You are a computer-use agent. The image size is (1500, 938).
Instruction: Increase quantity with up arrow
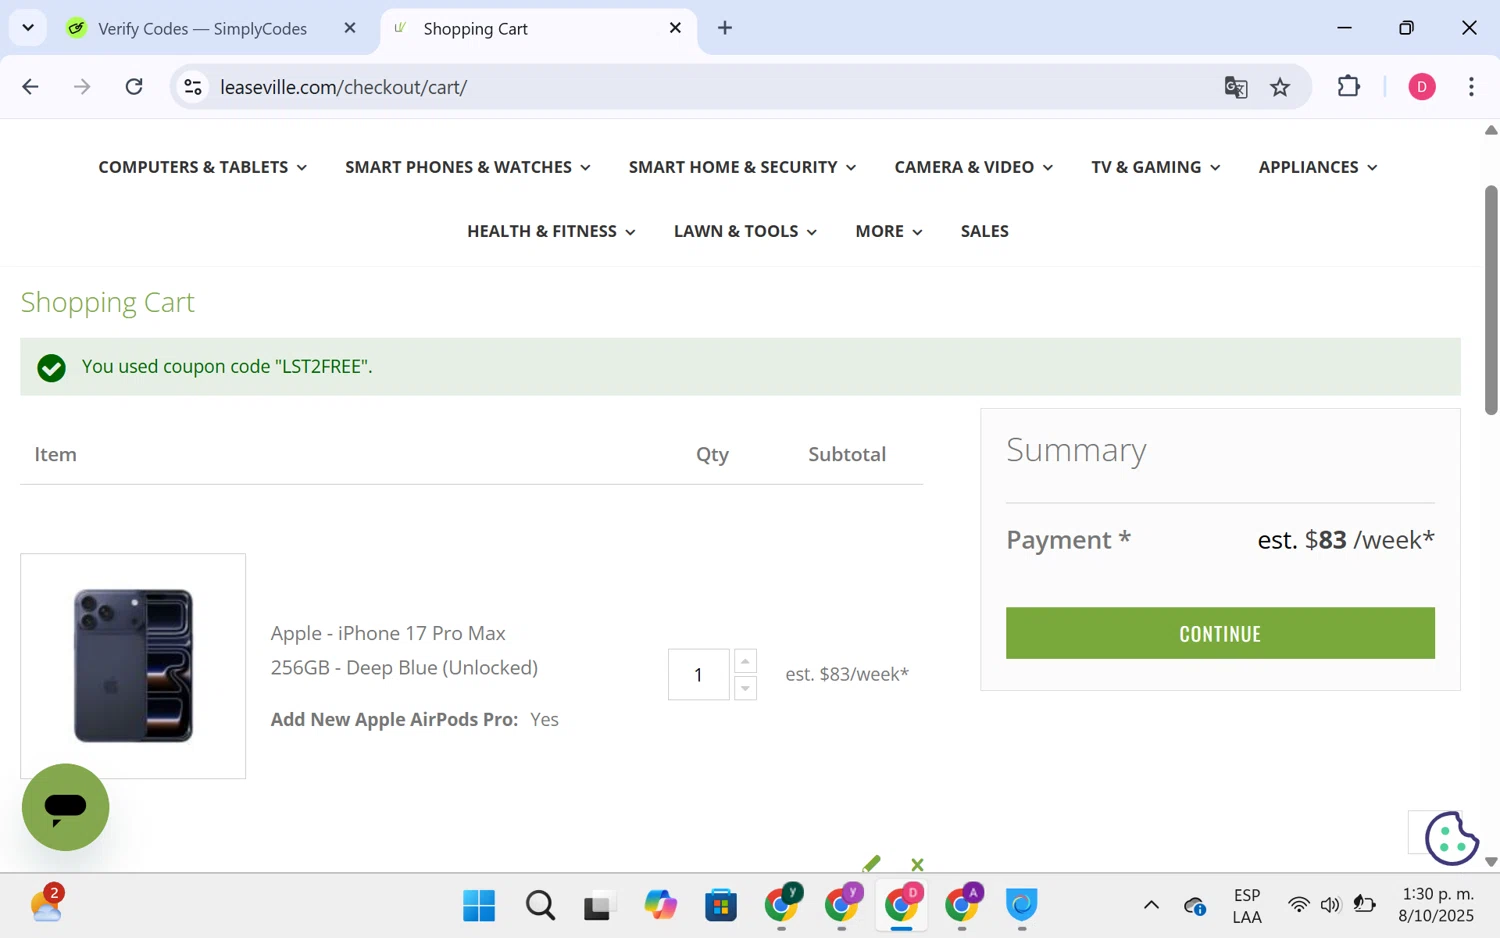(x=745, y=661)
